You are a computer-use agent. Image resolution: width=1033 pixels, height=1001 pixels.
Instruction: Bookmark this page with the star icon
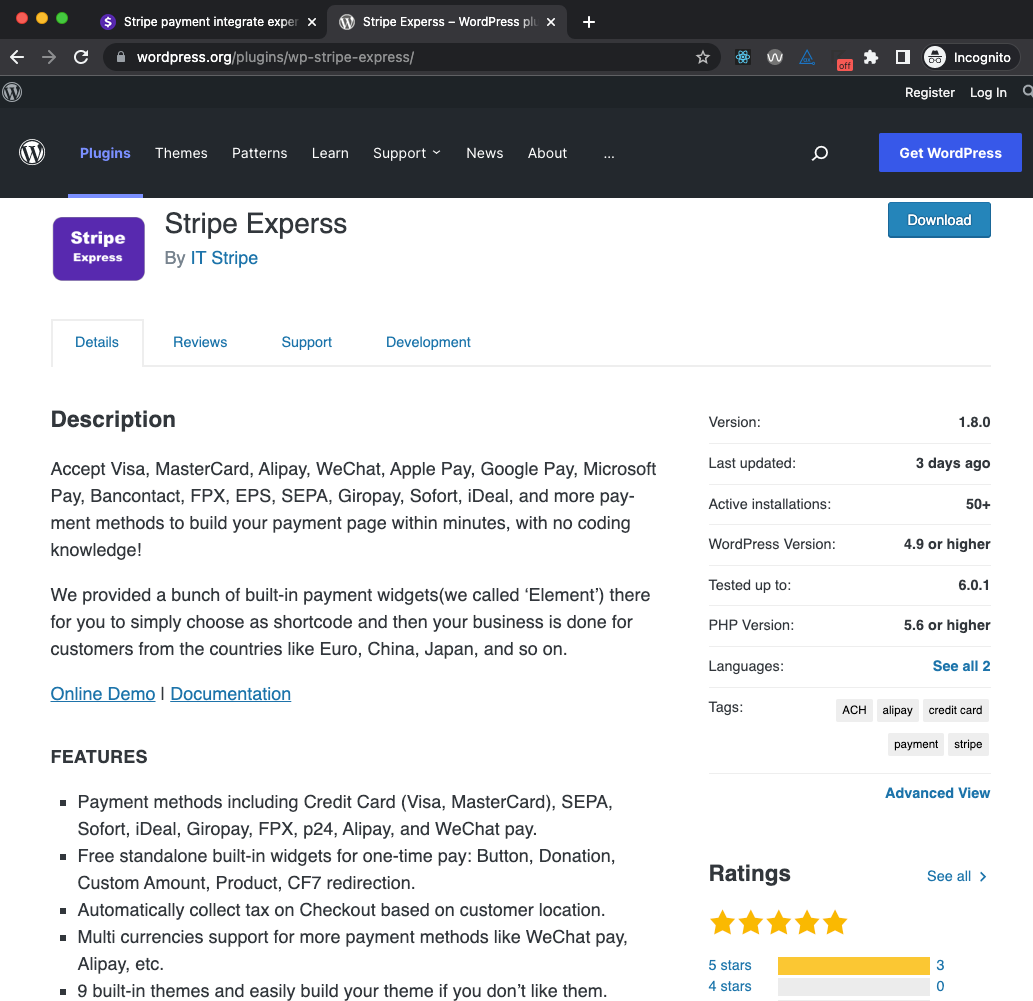coord(703,57)
